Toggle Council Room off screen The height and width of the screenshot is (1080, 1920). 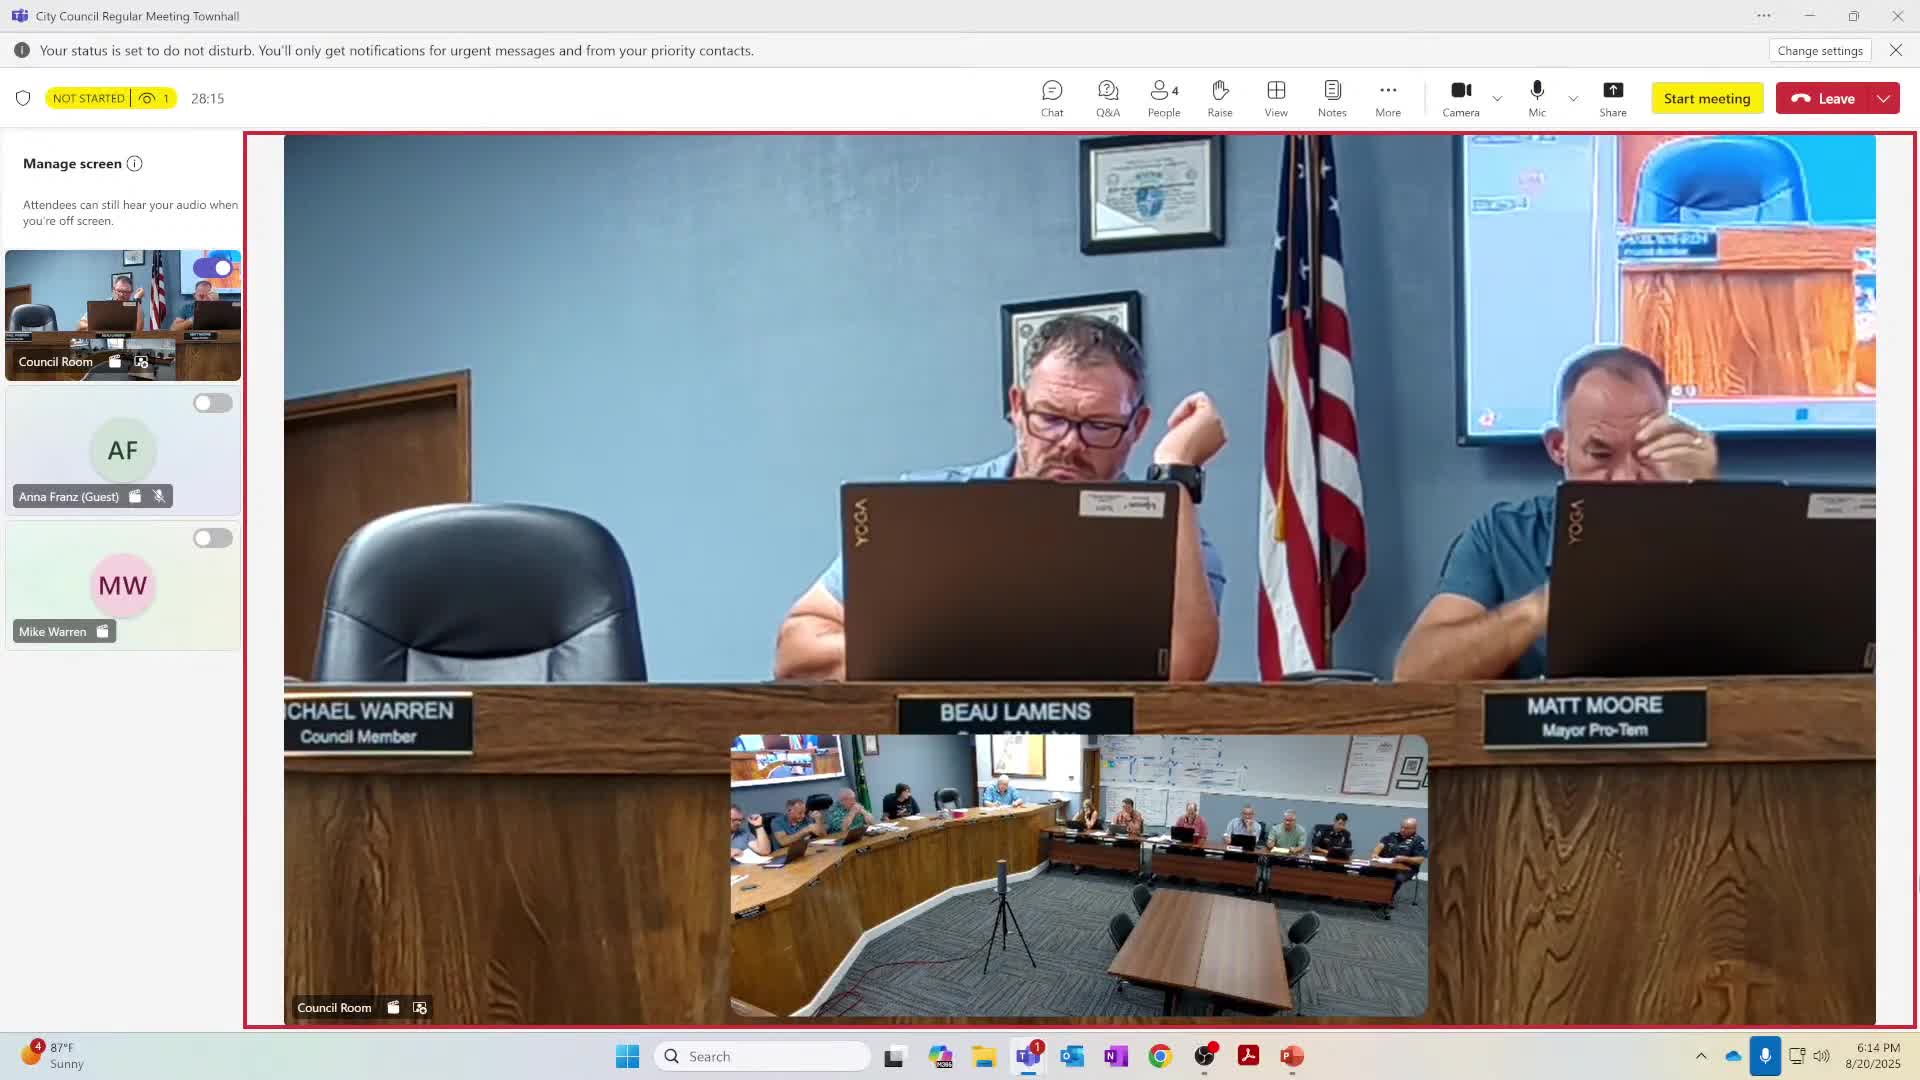click(x=213, y=268)
